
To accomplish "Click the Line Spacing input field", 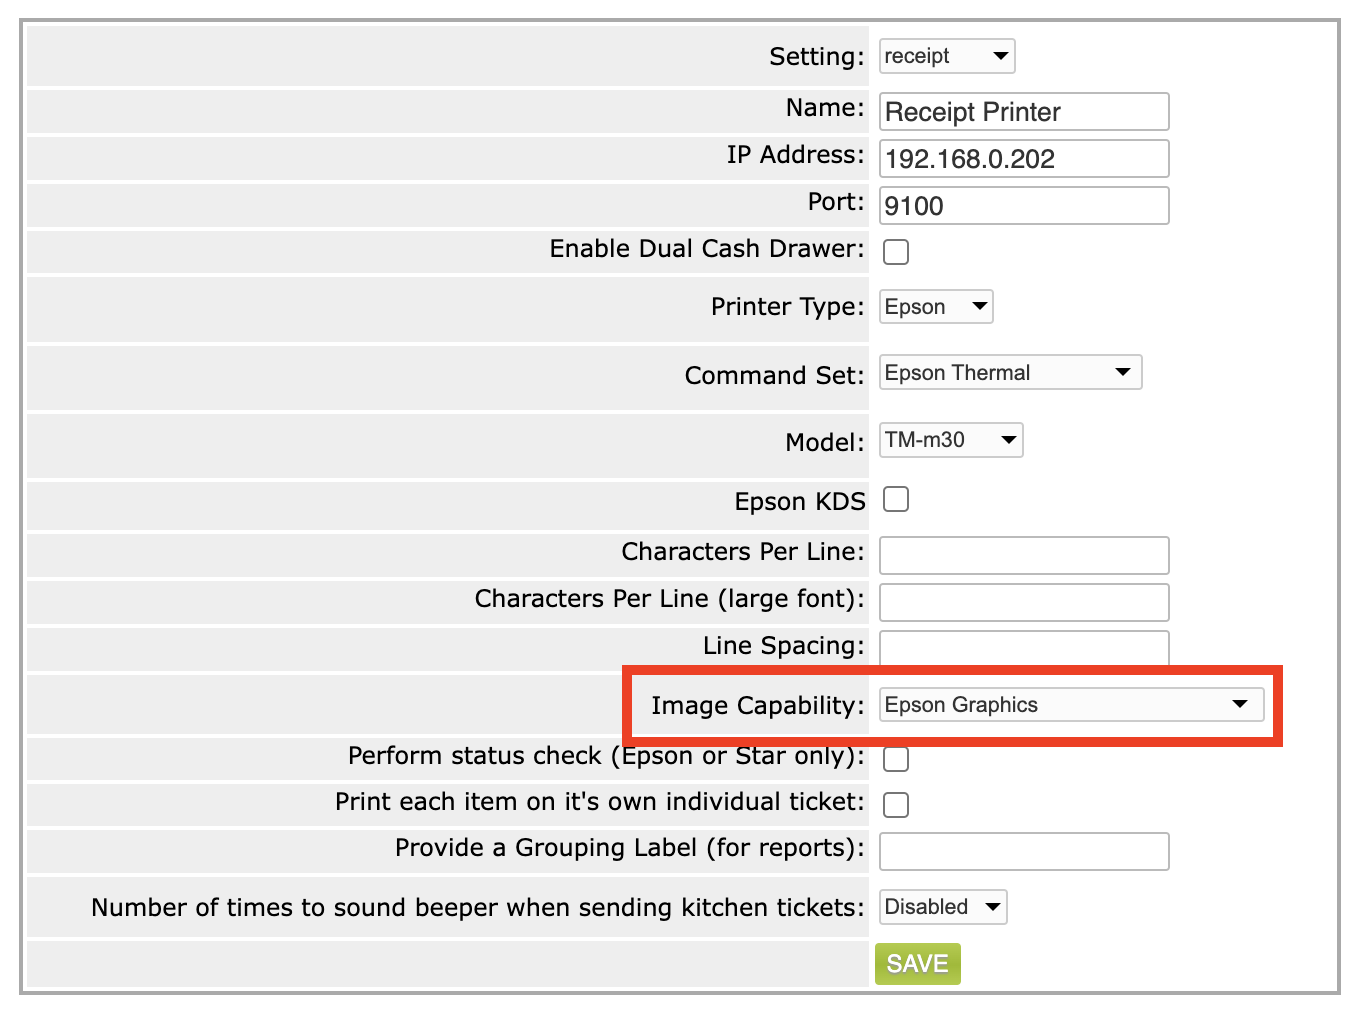I will [1023, 648].
